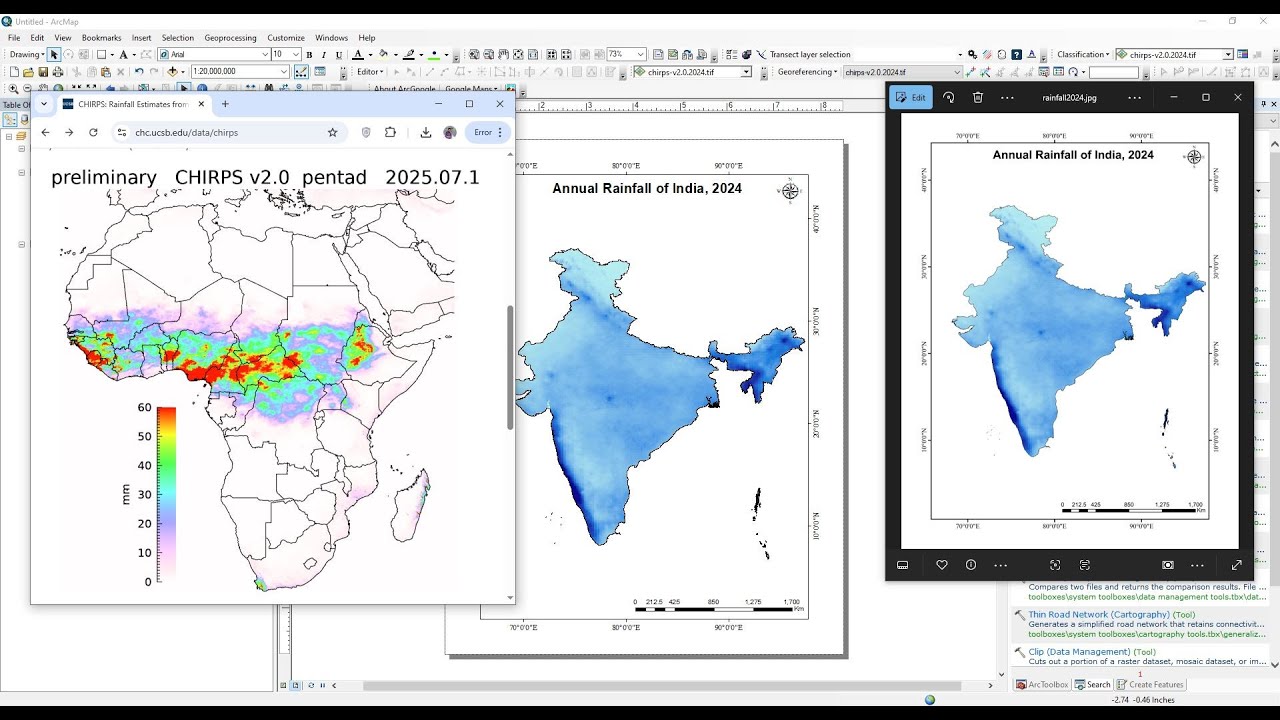
Task: Toggle underline text formatting
Action: pyautogui.click(x=339, y=54)
